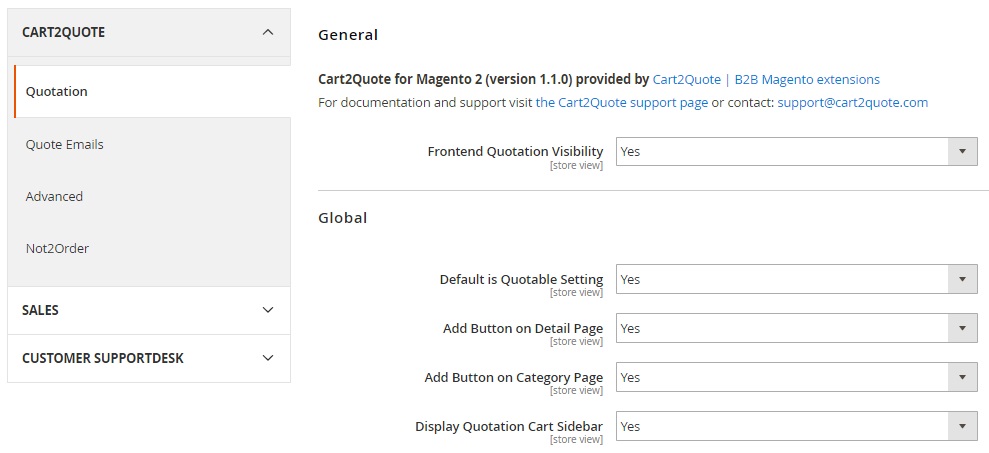Click the General section heading
This screenshot has height=453, width=989.
pos(348,35)
